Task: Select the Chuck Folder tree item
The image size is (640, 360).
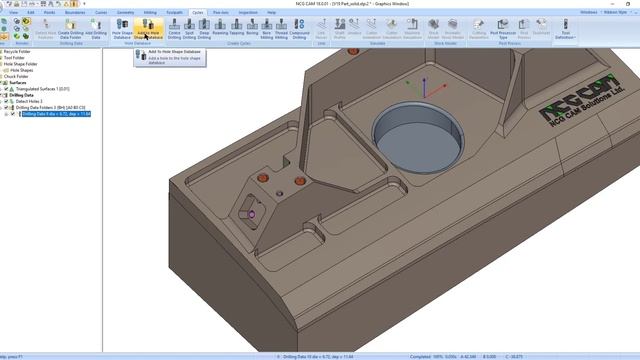Action: point(16,76)
